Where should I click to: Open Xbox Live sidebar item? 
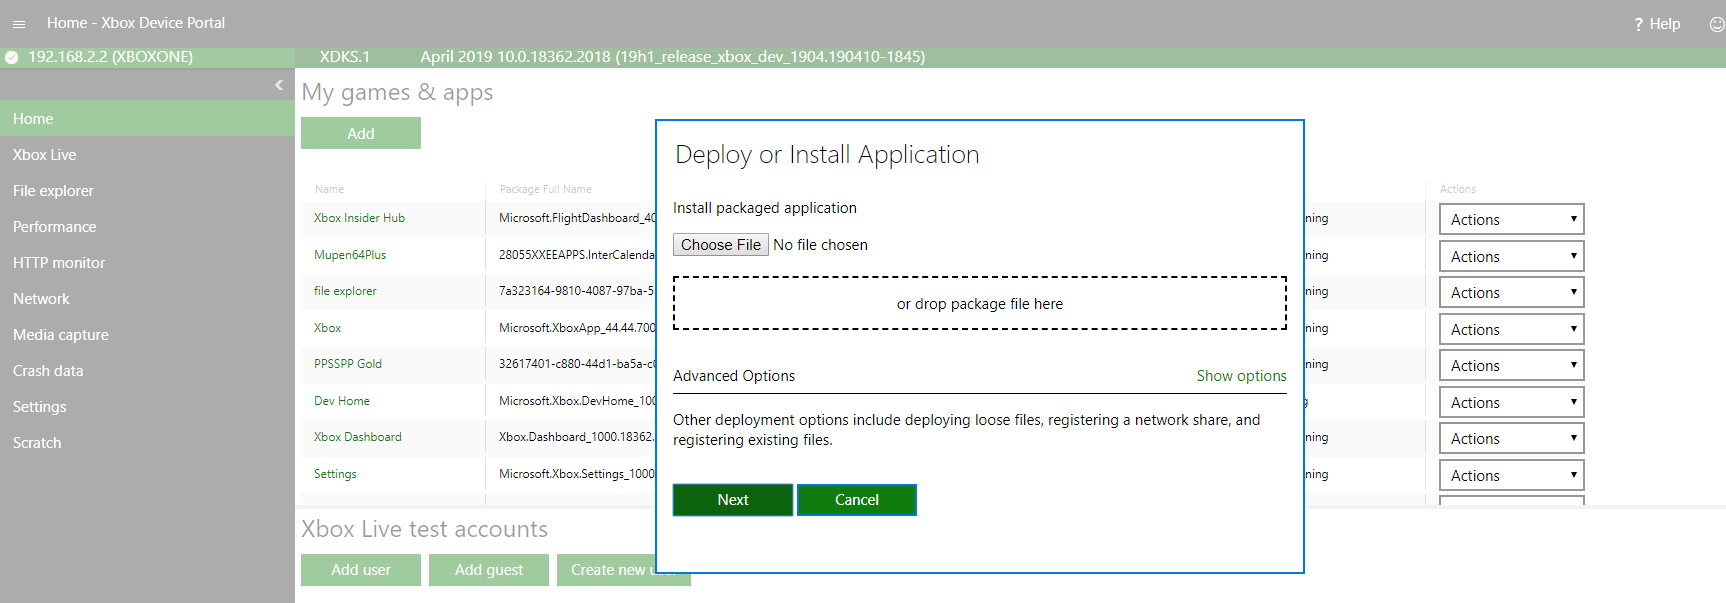pyautogui.click(x=45, y=155)
